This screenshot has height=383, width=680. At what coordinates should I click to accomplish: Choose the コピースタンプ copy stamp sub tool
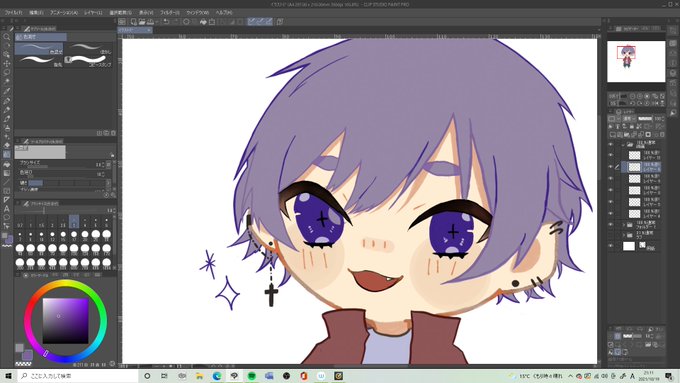(x=89, y=61)
